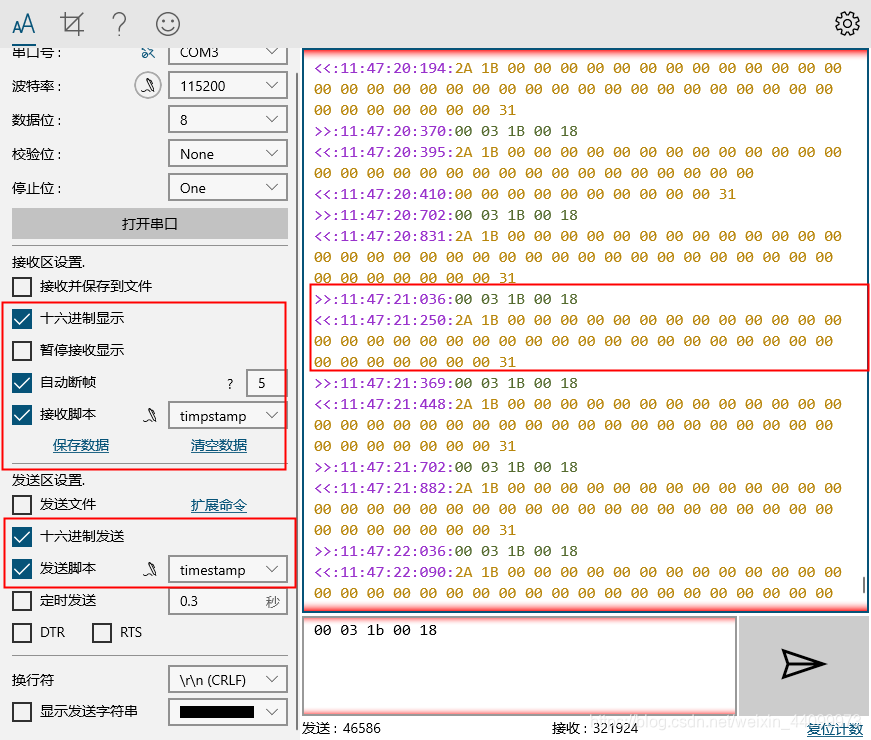
Task: Click the smiley feedback icon
Action: pos(168,24)
